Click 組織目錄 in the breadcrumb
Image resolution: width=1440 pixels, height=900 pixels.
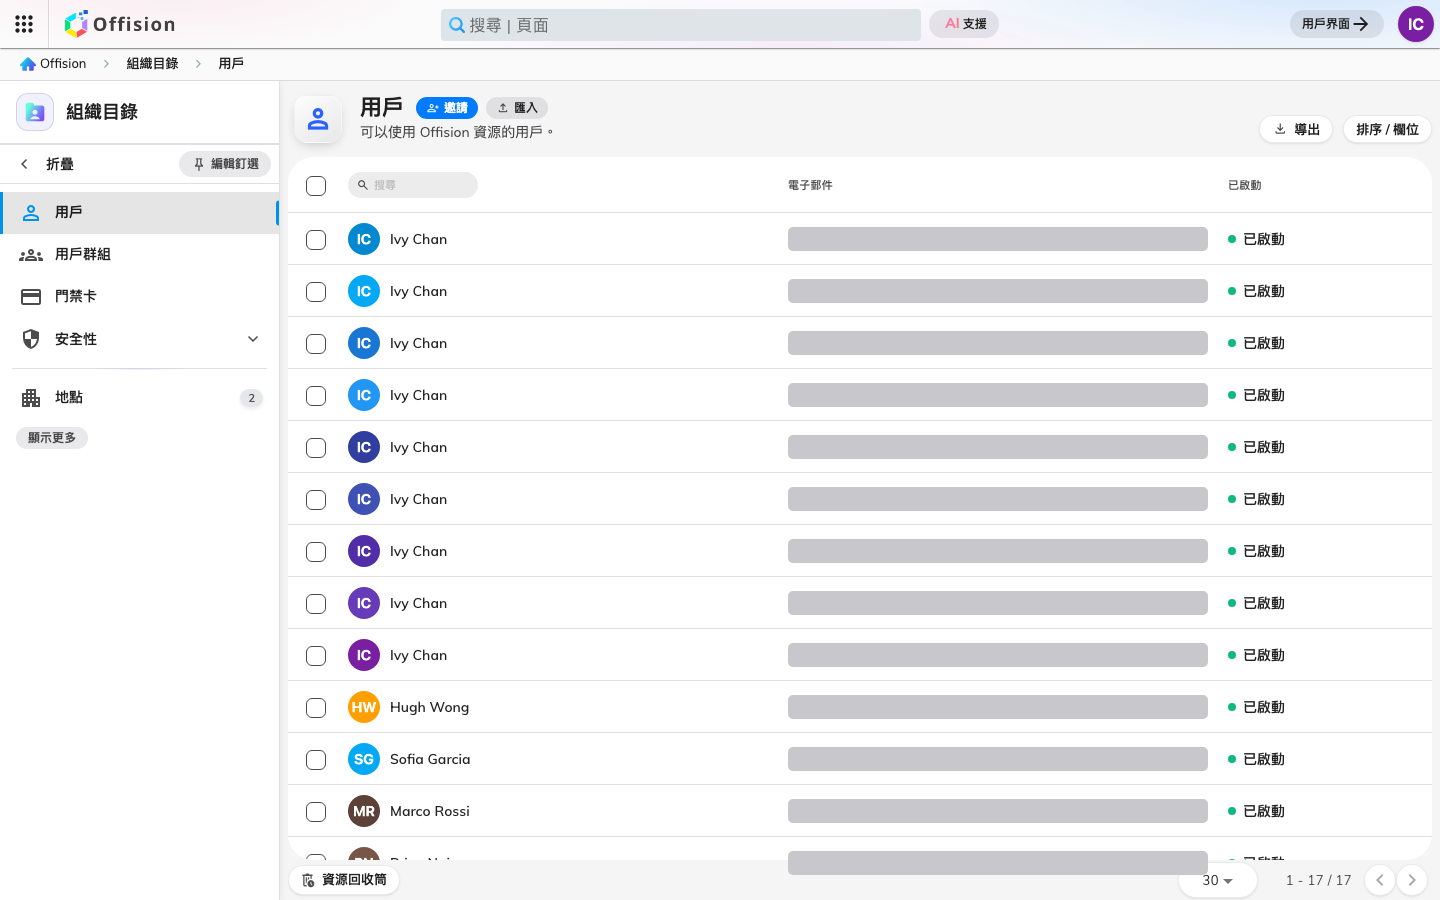click(x=152, y=64)
